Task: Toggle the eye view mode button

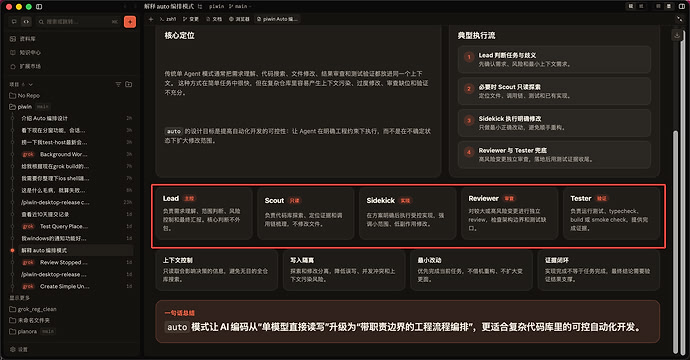Action: (x=26, y=22)
